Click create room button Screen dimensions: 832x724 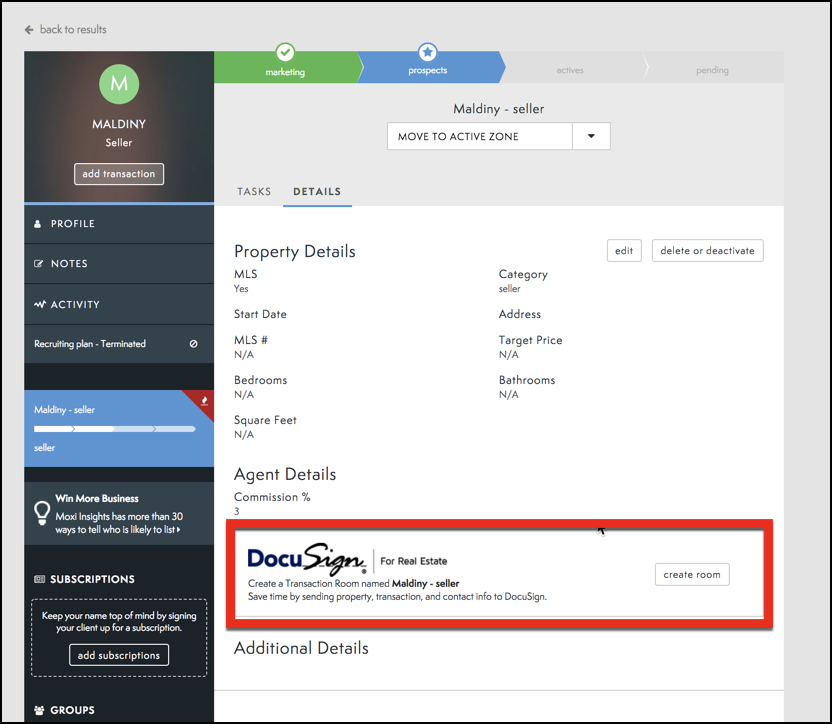click(x=692, y=575)
